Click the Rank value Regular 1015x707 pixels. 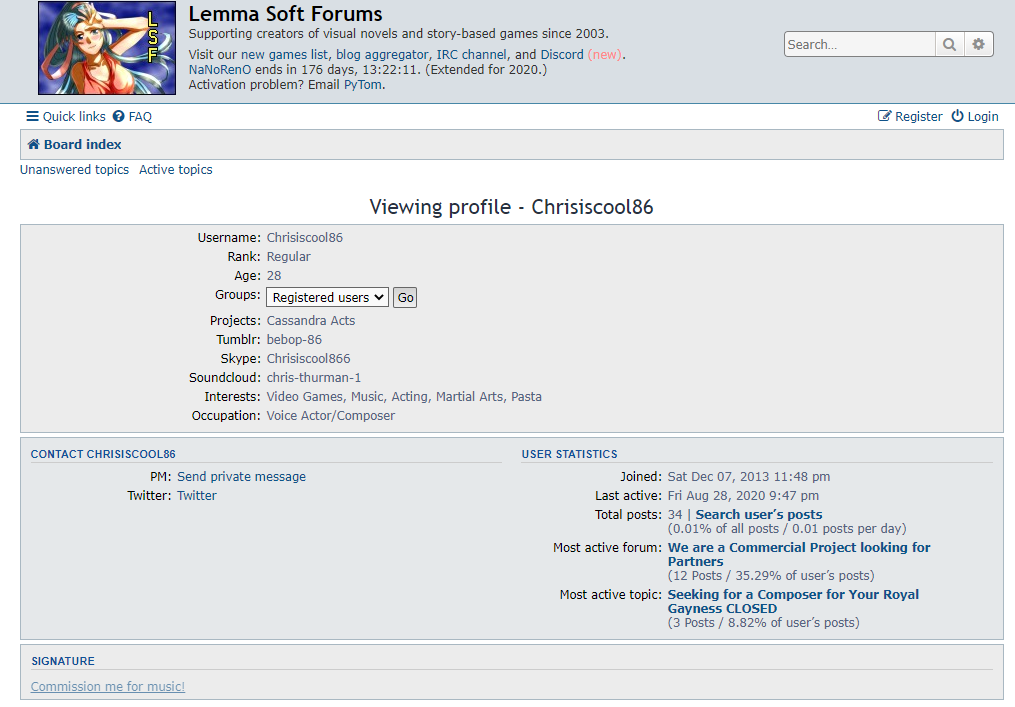coord(289,256)
